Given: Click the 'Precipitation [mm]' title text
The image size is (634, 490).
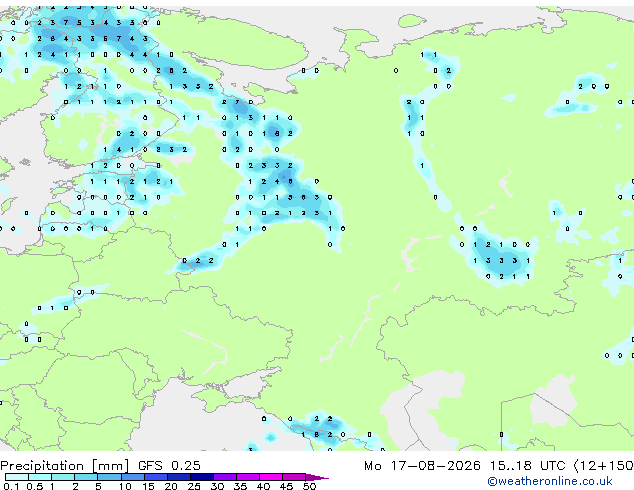Looking at the screenshot, I should (64, 466).
